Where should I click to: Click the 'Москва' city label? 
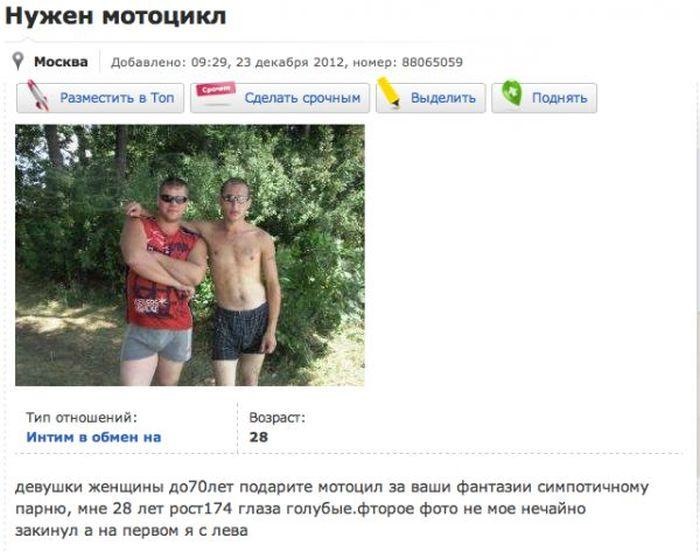tap(61, 62)
